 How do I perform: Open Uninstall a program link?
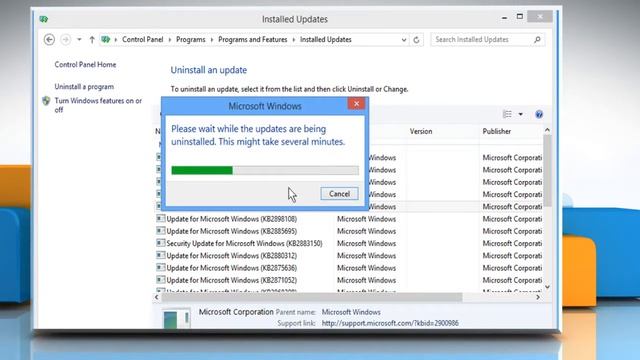84,87
